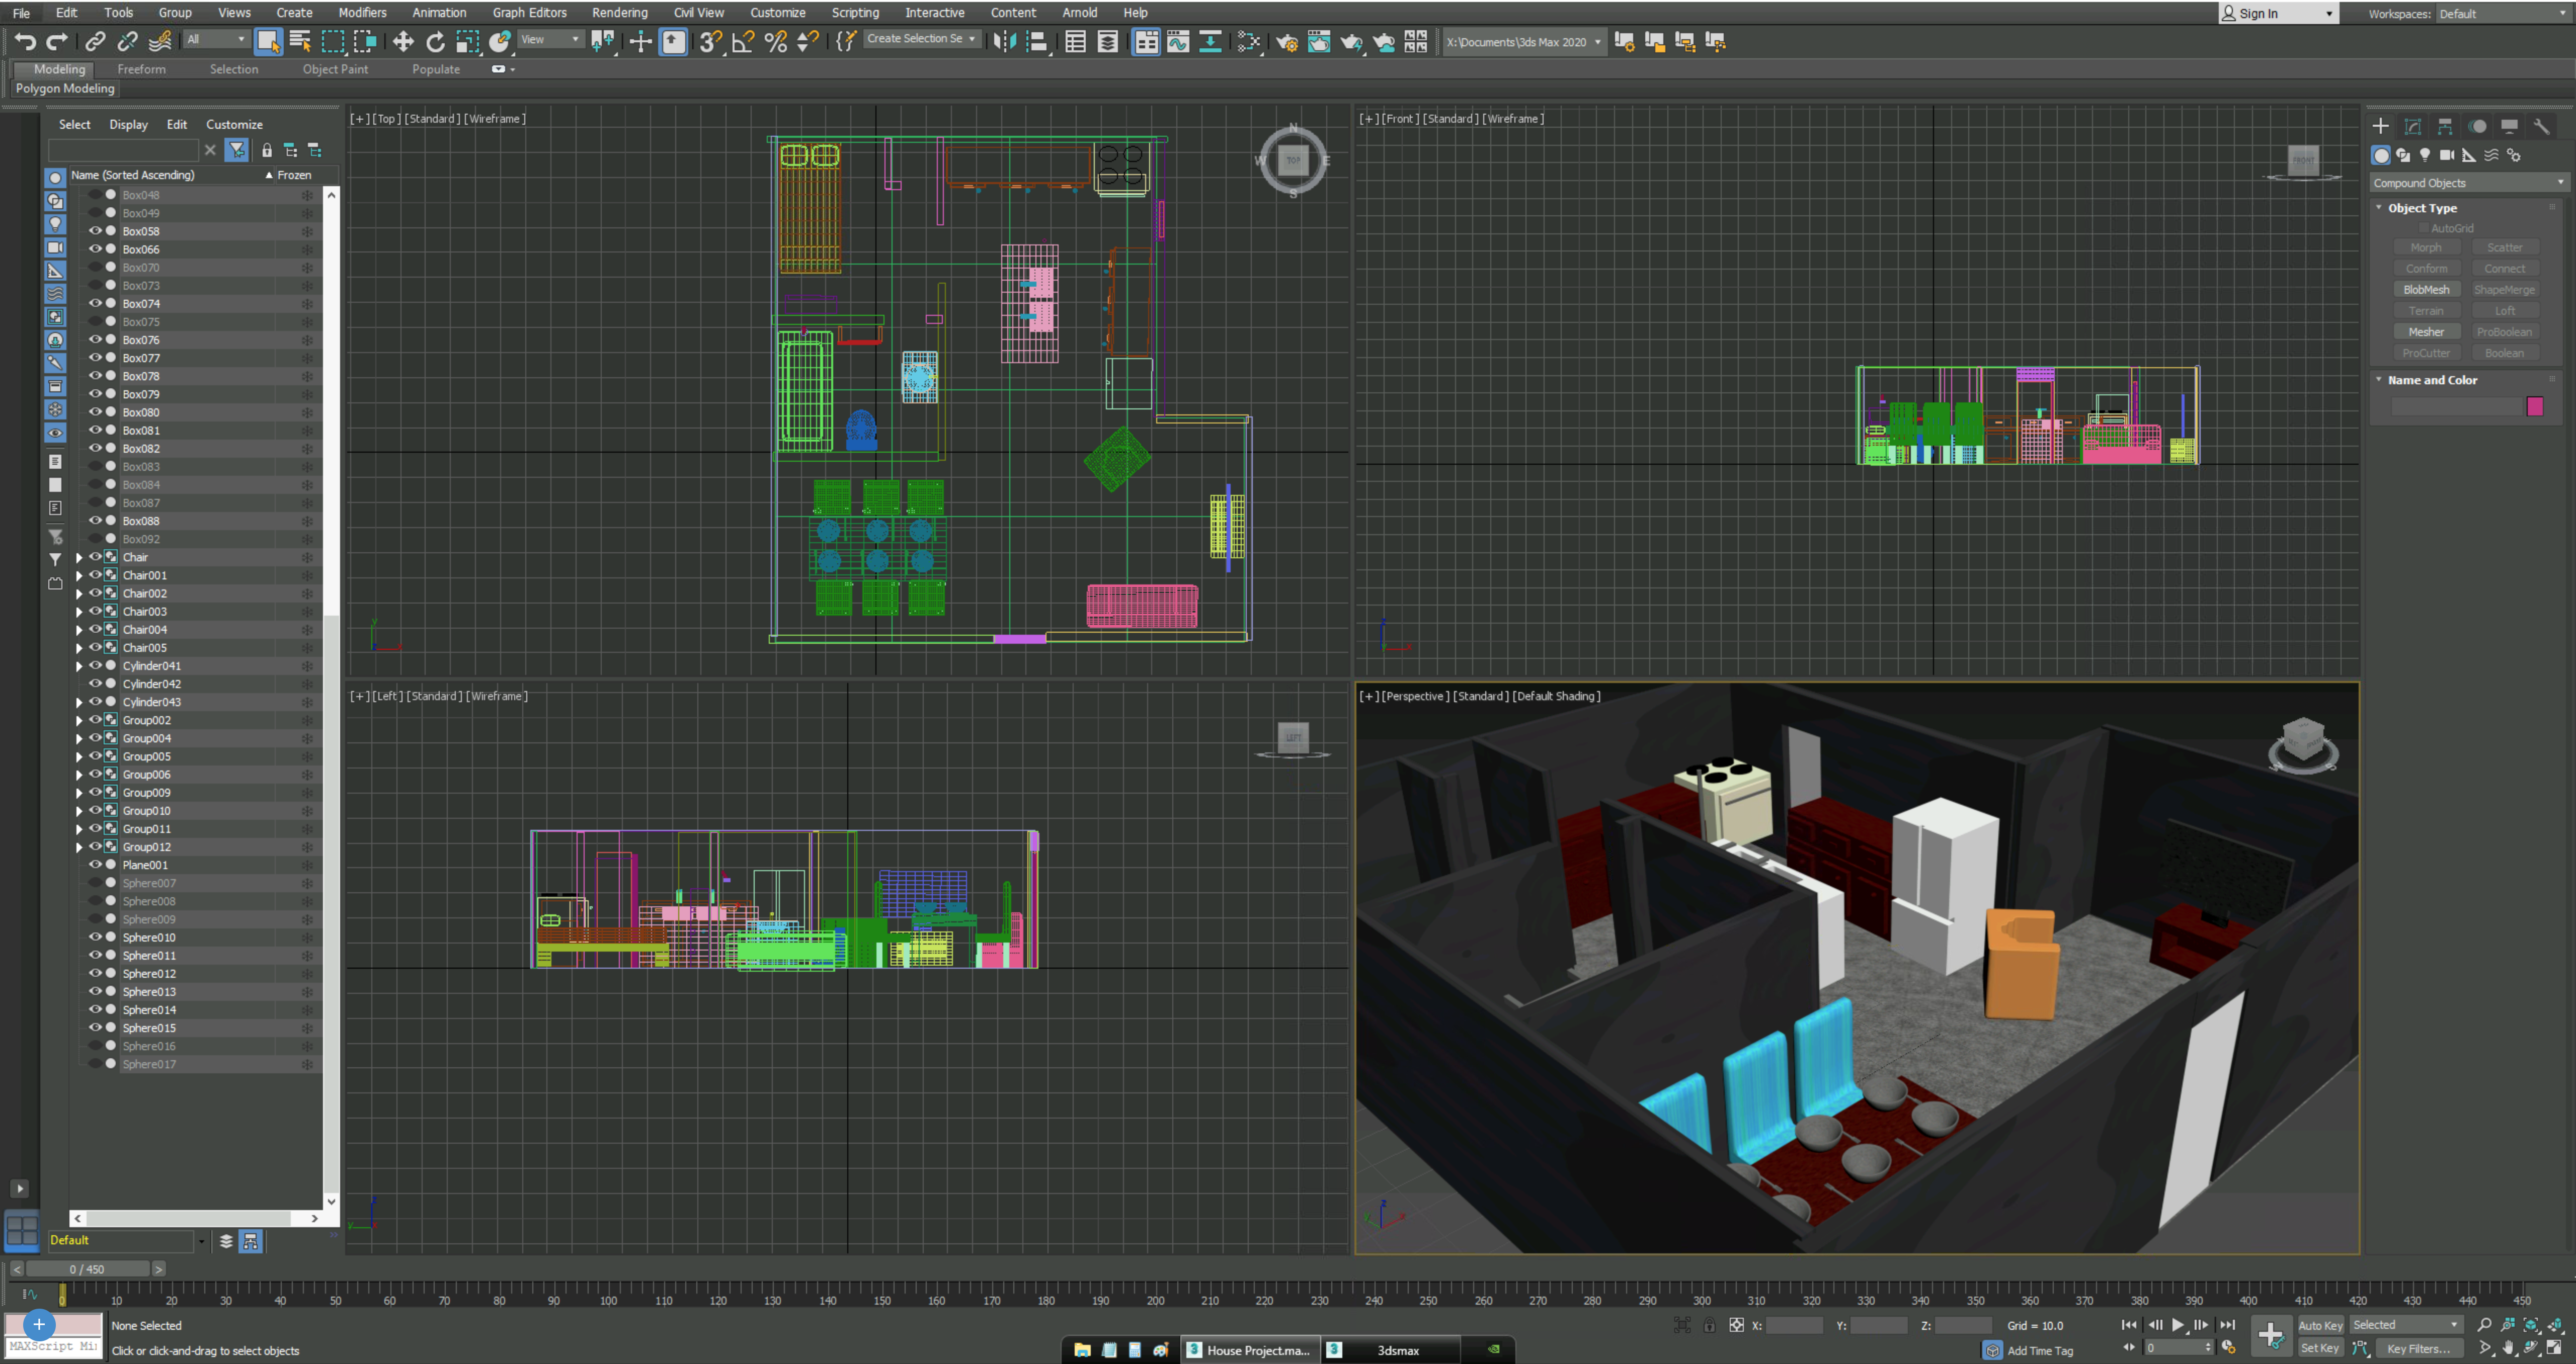The image size is (2576, 1364).
Task: Switch to the Object Paint ribbon tab
Action: pos(335,69)
